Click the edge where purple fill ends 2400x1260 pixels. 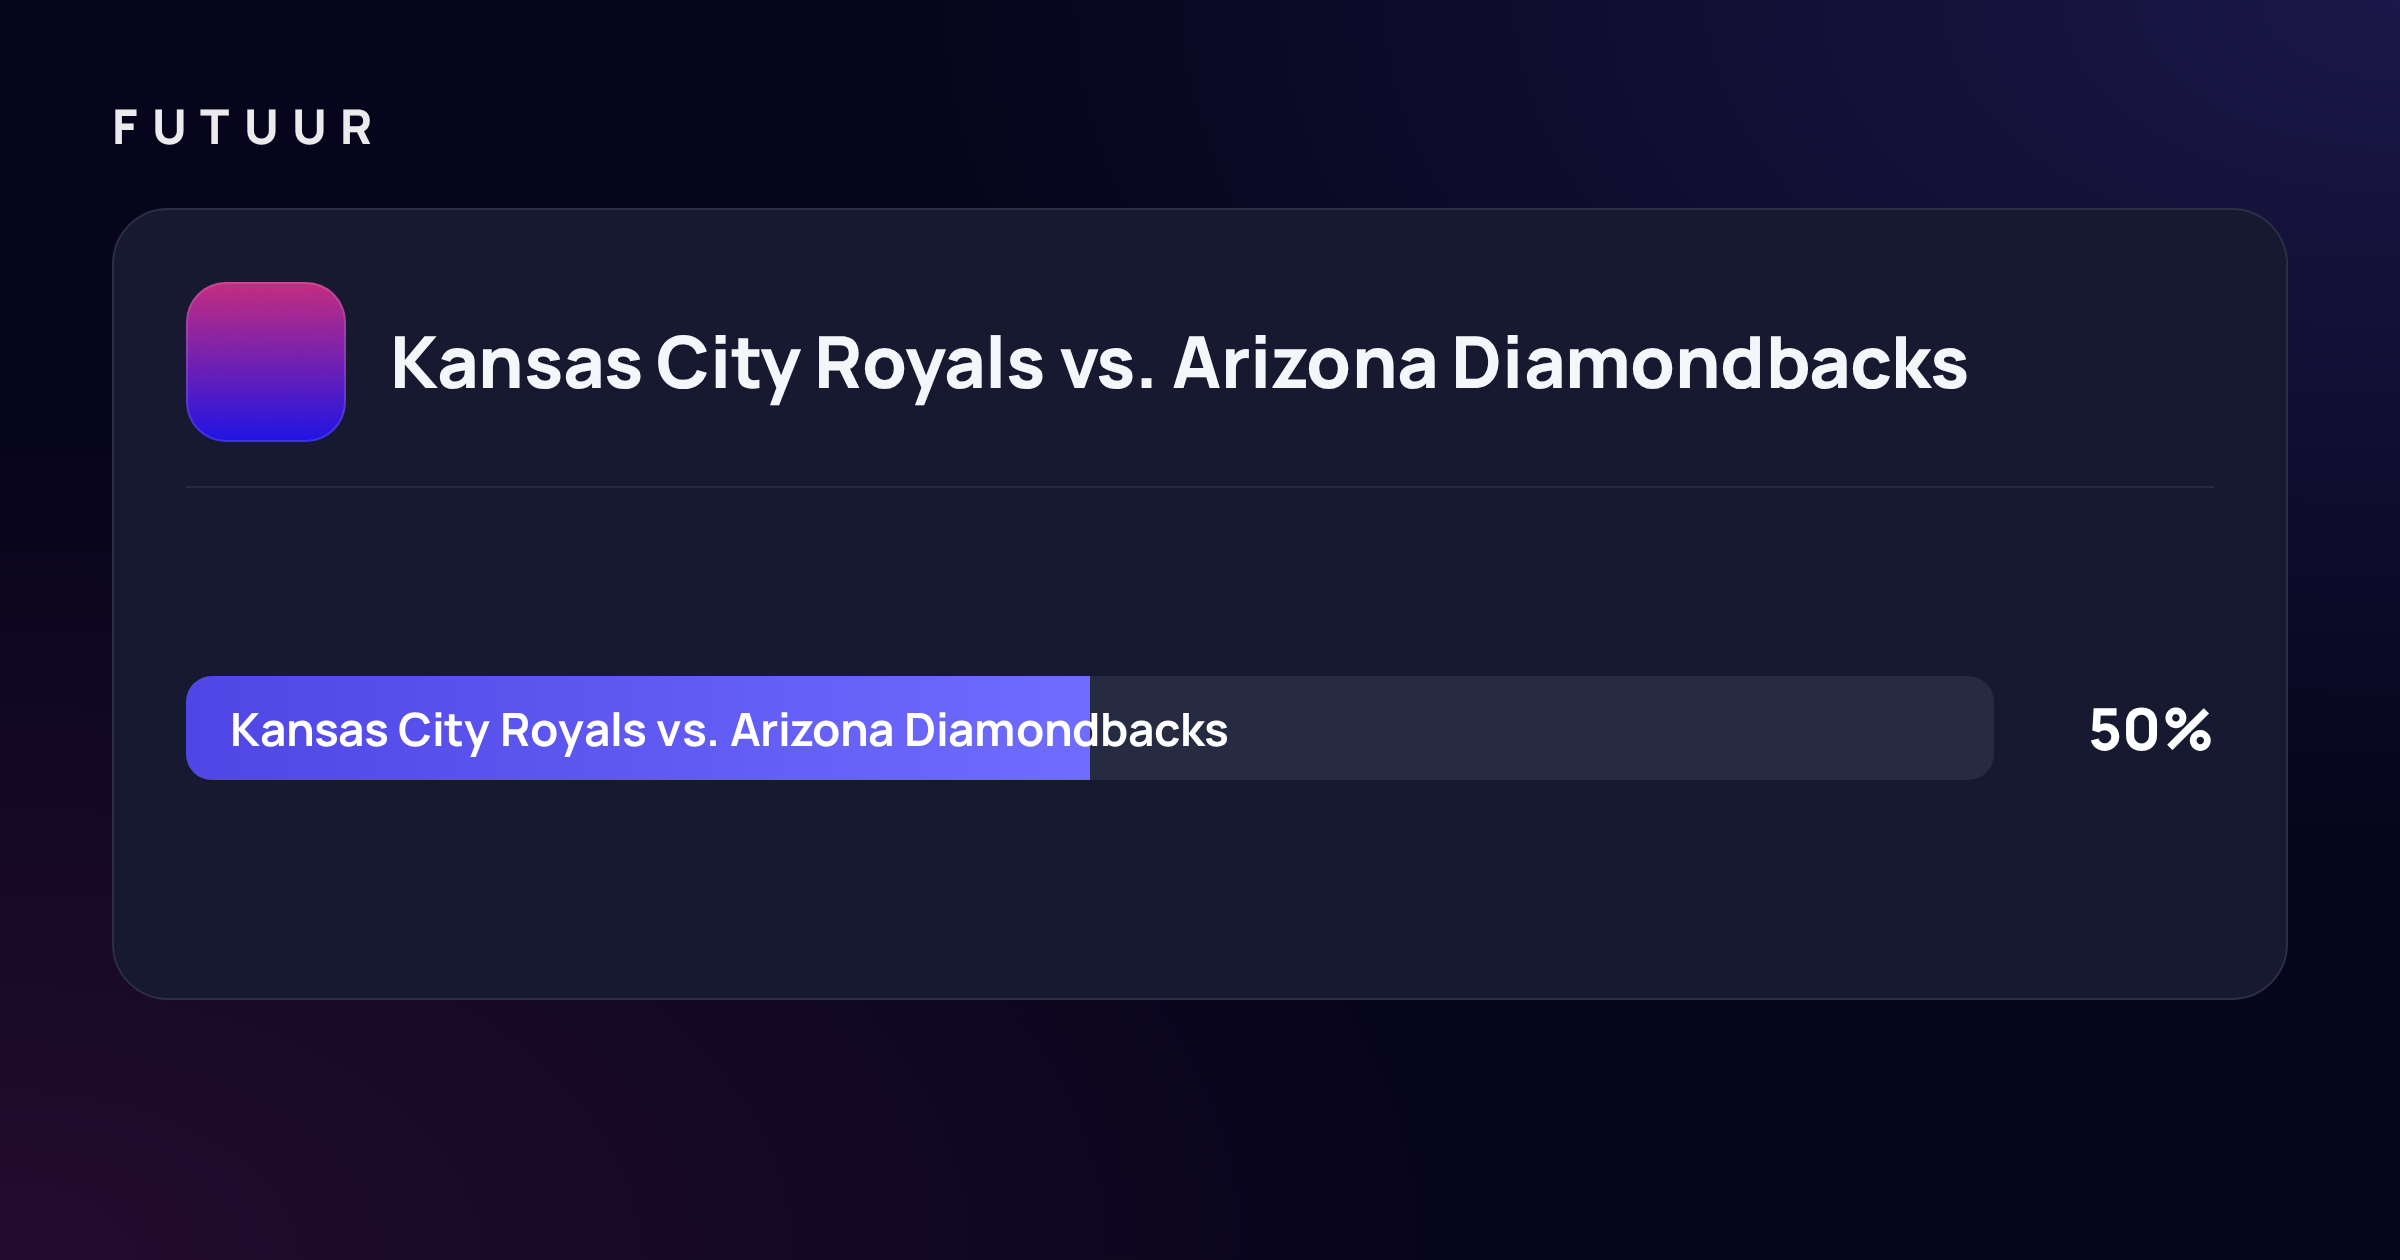pos(1090,728)
